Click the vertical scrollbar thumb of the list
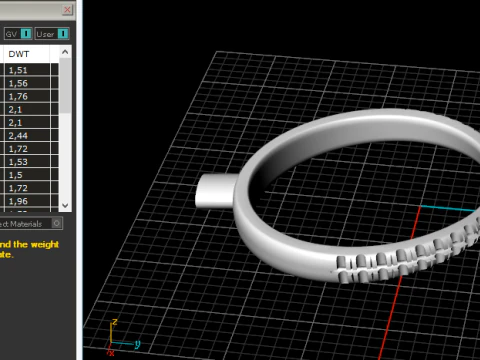The image size is (480, 360). [66, 86]
